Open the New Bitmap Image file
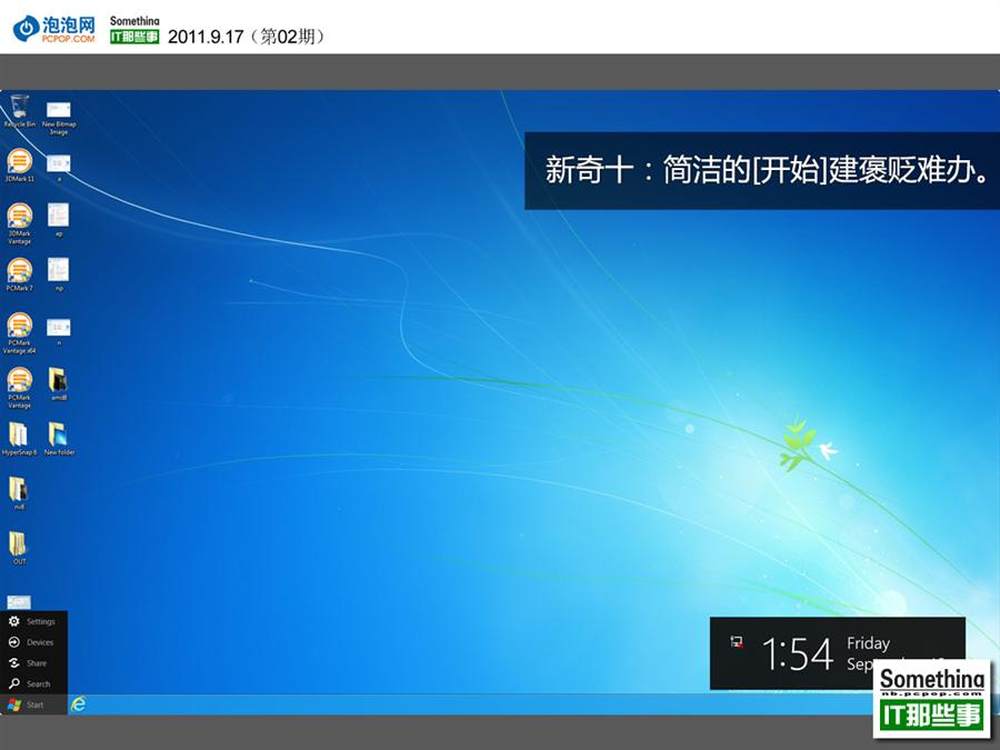This screenshot has width=1000, height=750. (59, 117)
